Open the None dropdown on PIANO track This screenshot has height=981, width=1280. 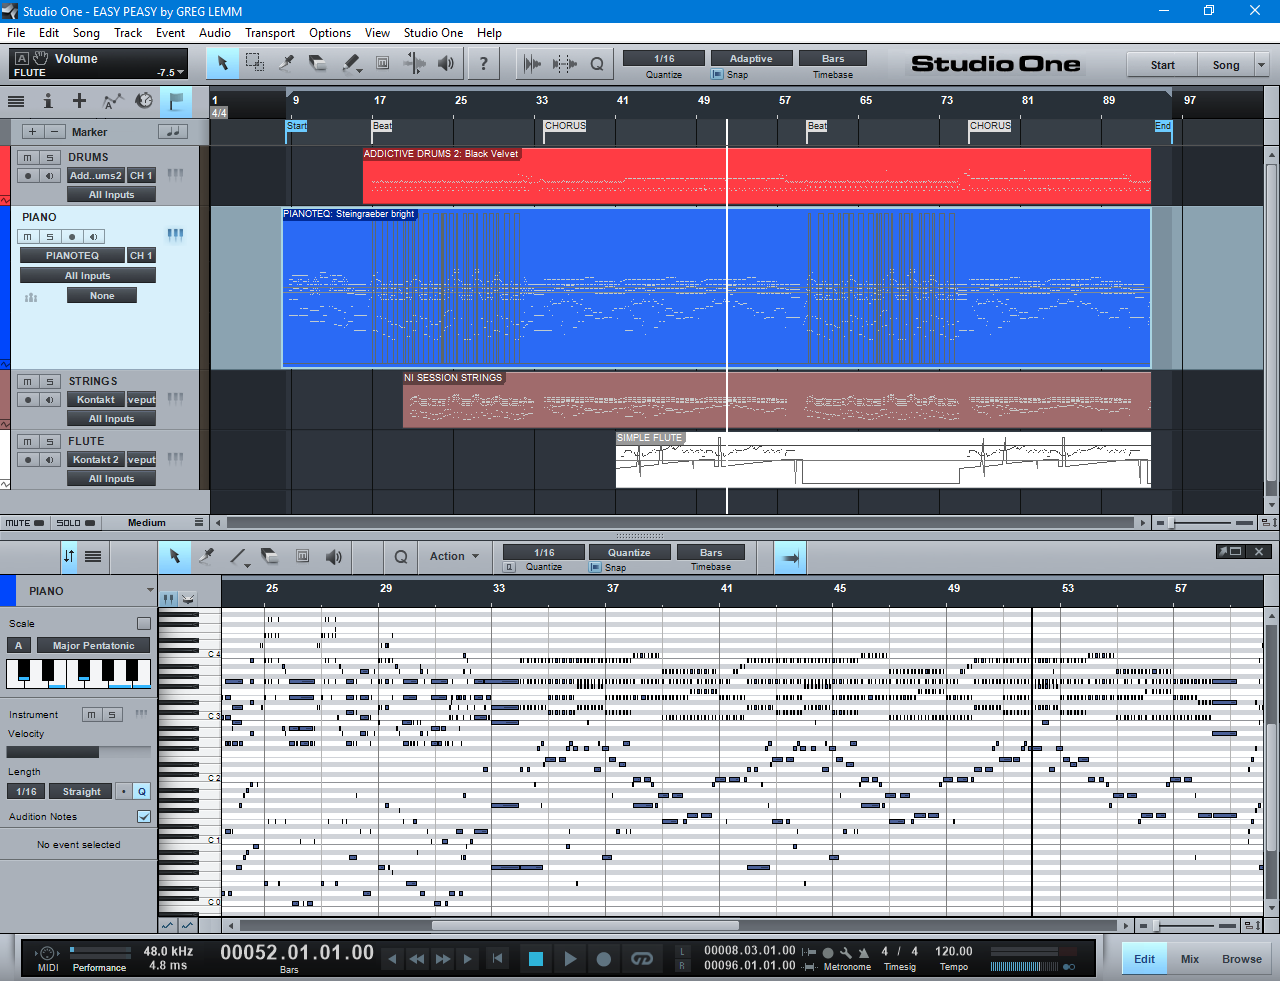[x=102, y=296]
